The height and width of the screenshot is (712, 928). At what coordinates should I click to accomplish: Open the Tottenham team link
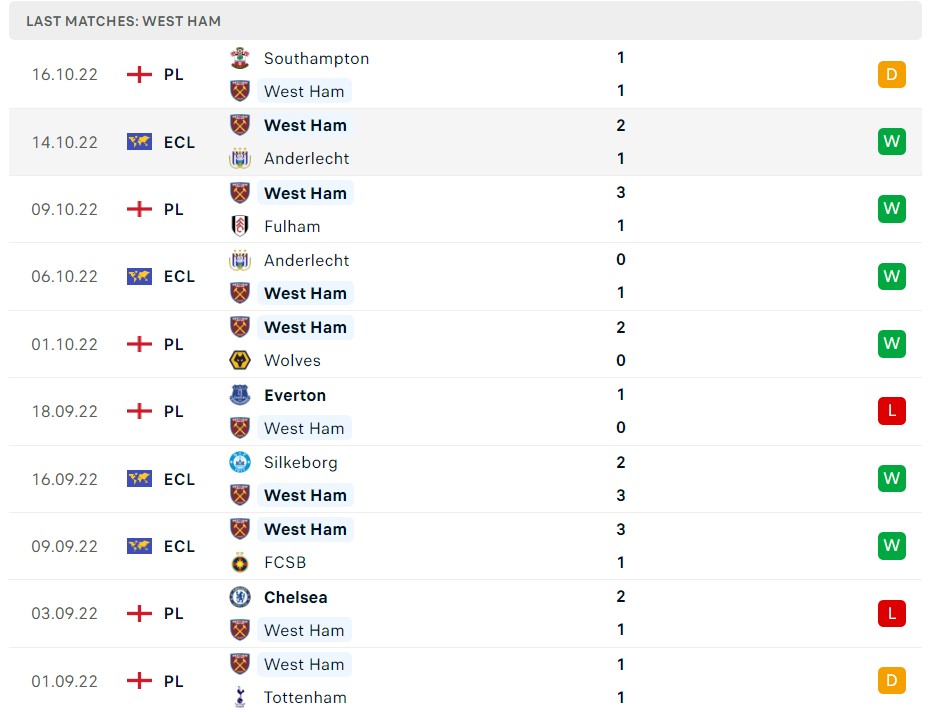coord(305,697)
